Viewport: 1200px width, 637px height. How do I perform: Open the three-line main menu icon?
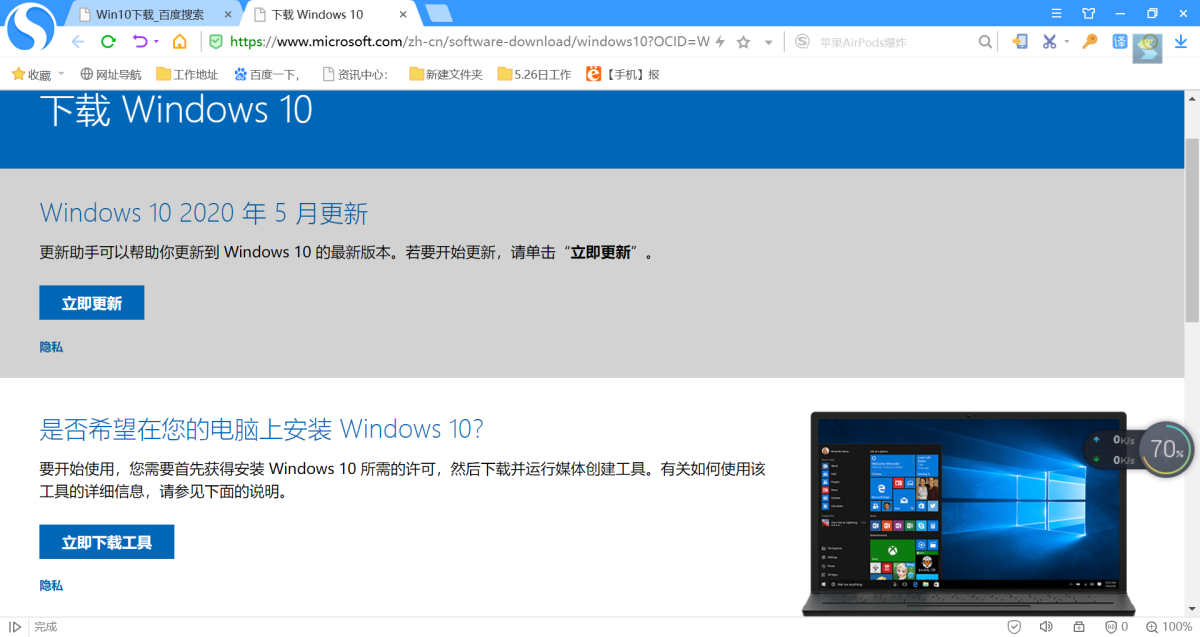coord(1057,13)
